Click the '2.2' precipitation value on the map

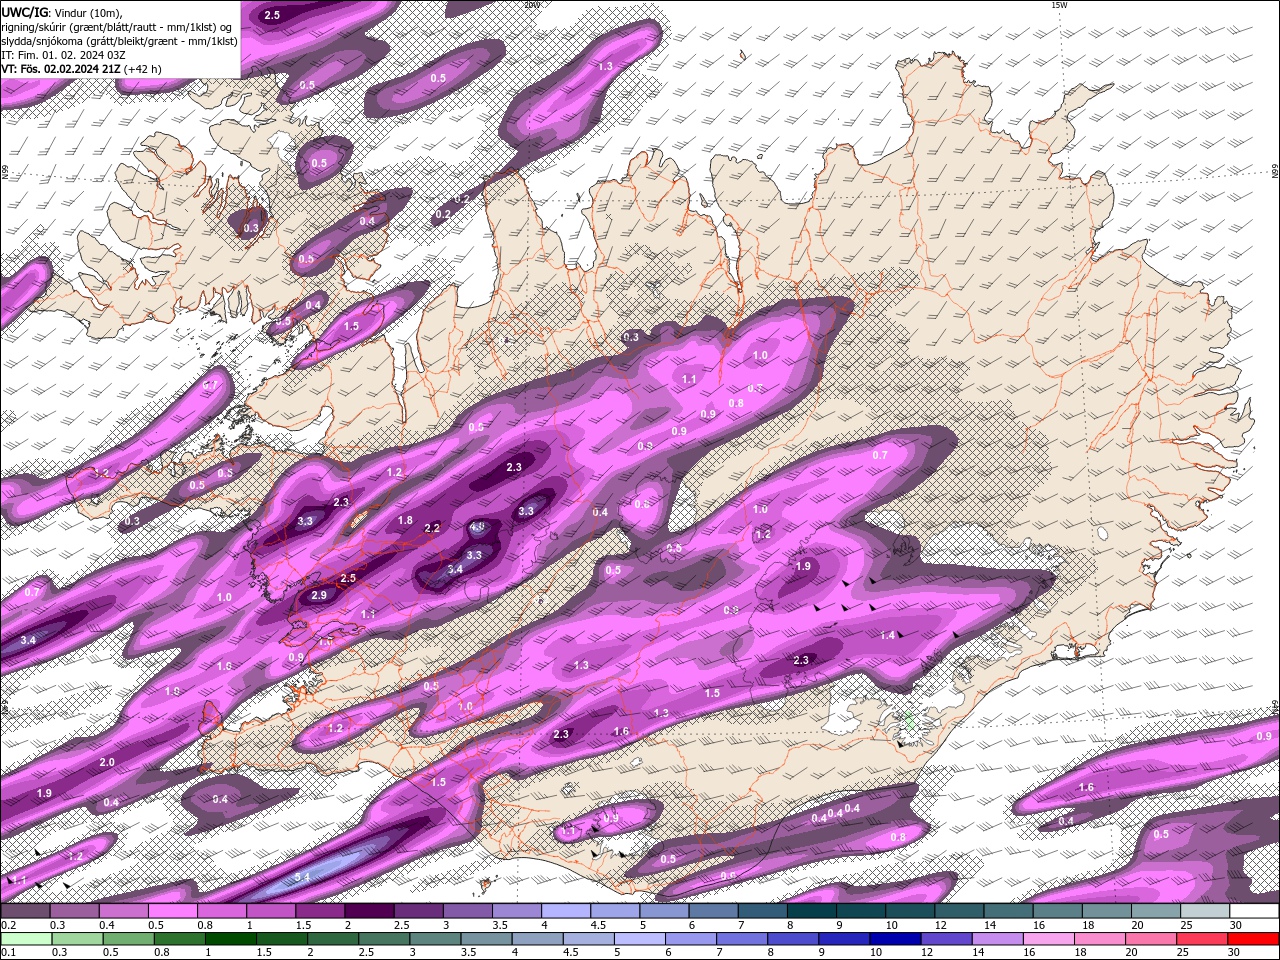(432, 528)
